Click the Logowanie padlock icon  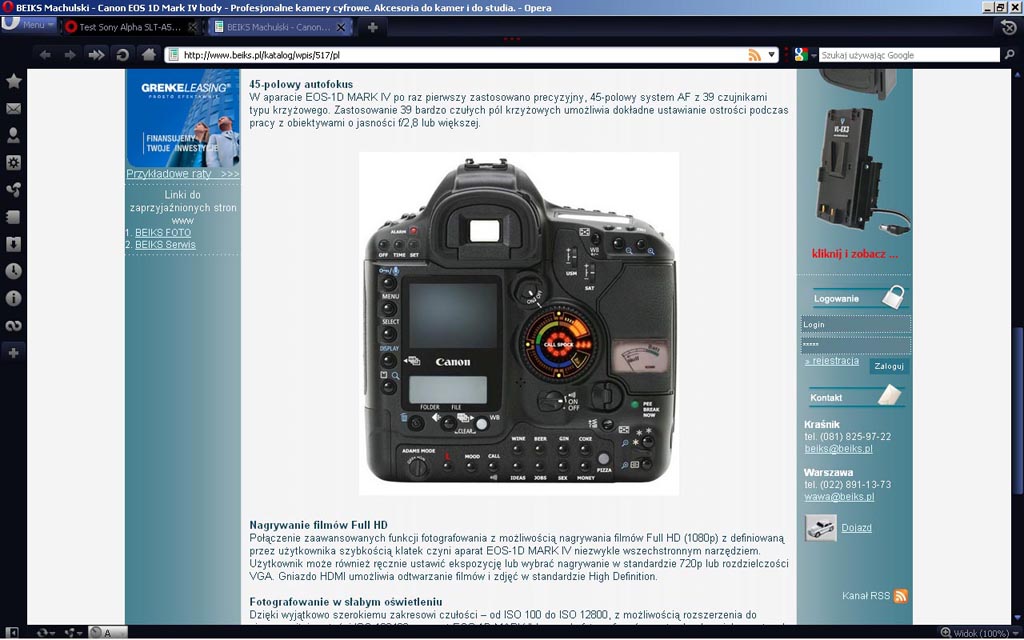(893, 297)
